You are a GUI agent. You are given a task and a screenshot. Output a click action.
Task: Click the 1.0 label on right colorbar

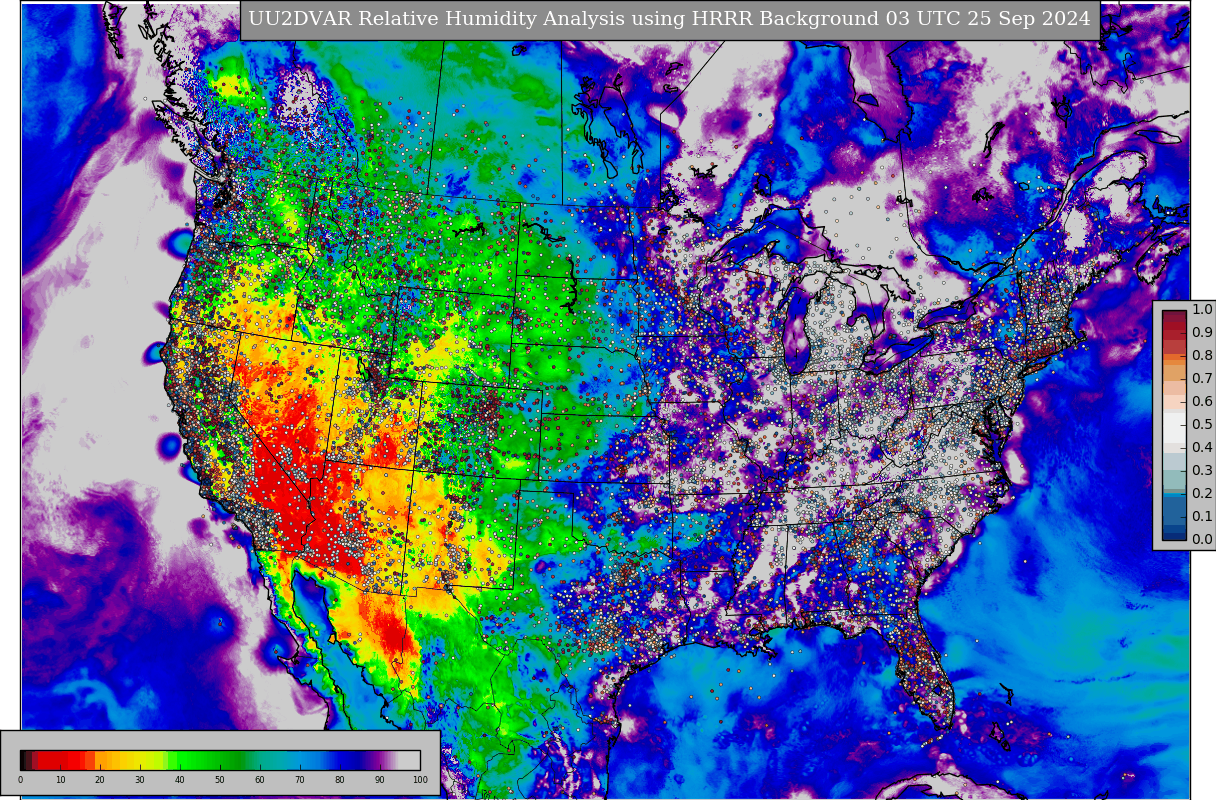[x=1202, y=309]
